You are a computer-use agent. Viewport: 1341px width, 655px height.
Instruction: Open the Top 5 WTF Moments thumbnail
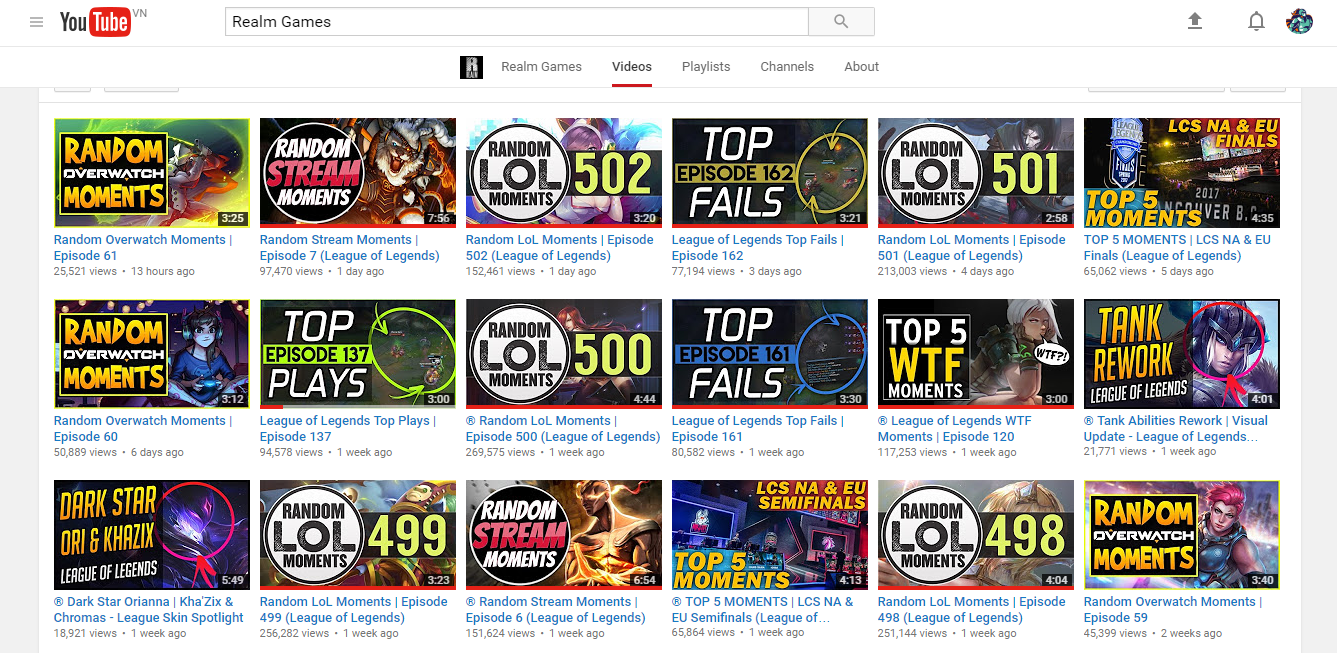click(976, 354)
